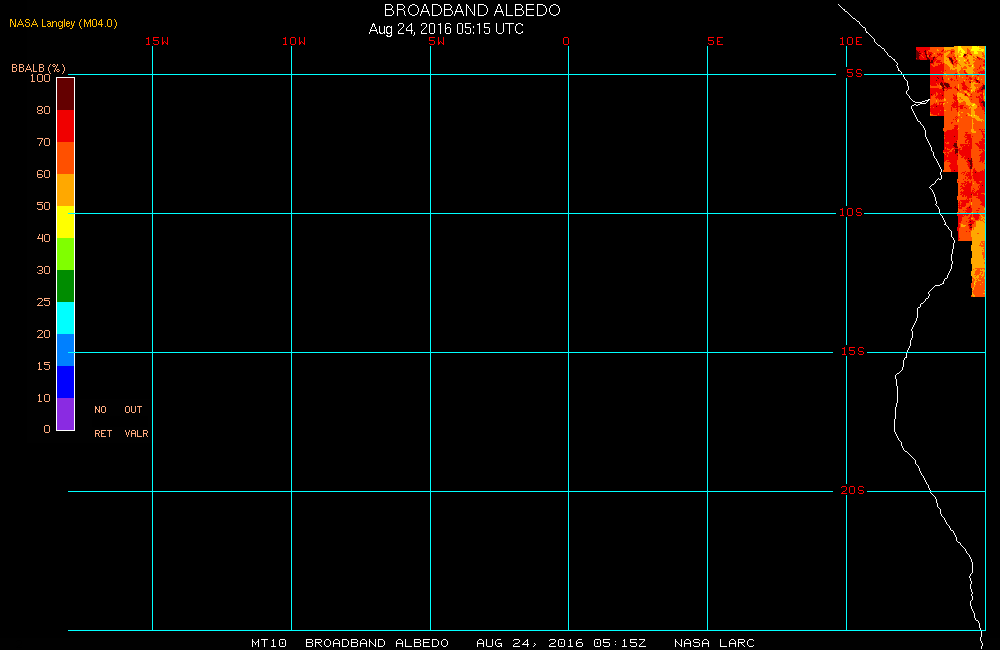Viewport: 1000px width, 650px height.
Task: Click the '25' legend scale value
Action: click(43, 302)
